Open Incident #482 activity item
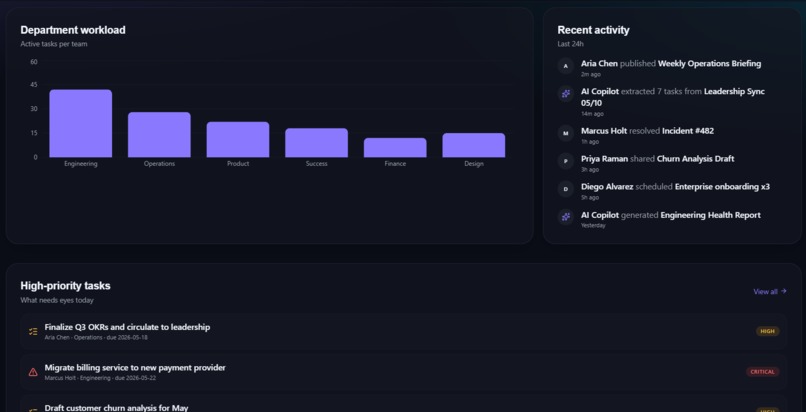 point(688,131)
